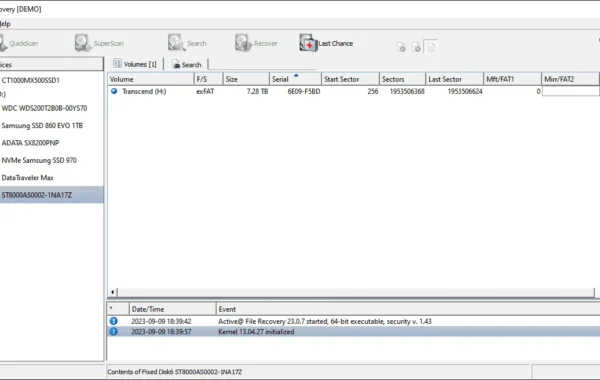Click the empty Mirr/FAT2 cell field

coord(571,91)
